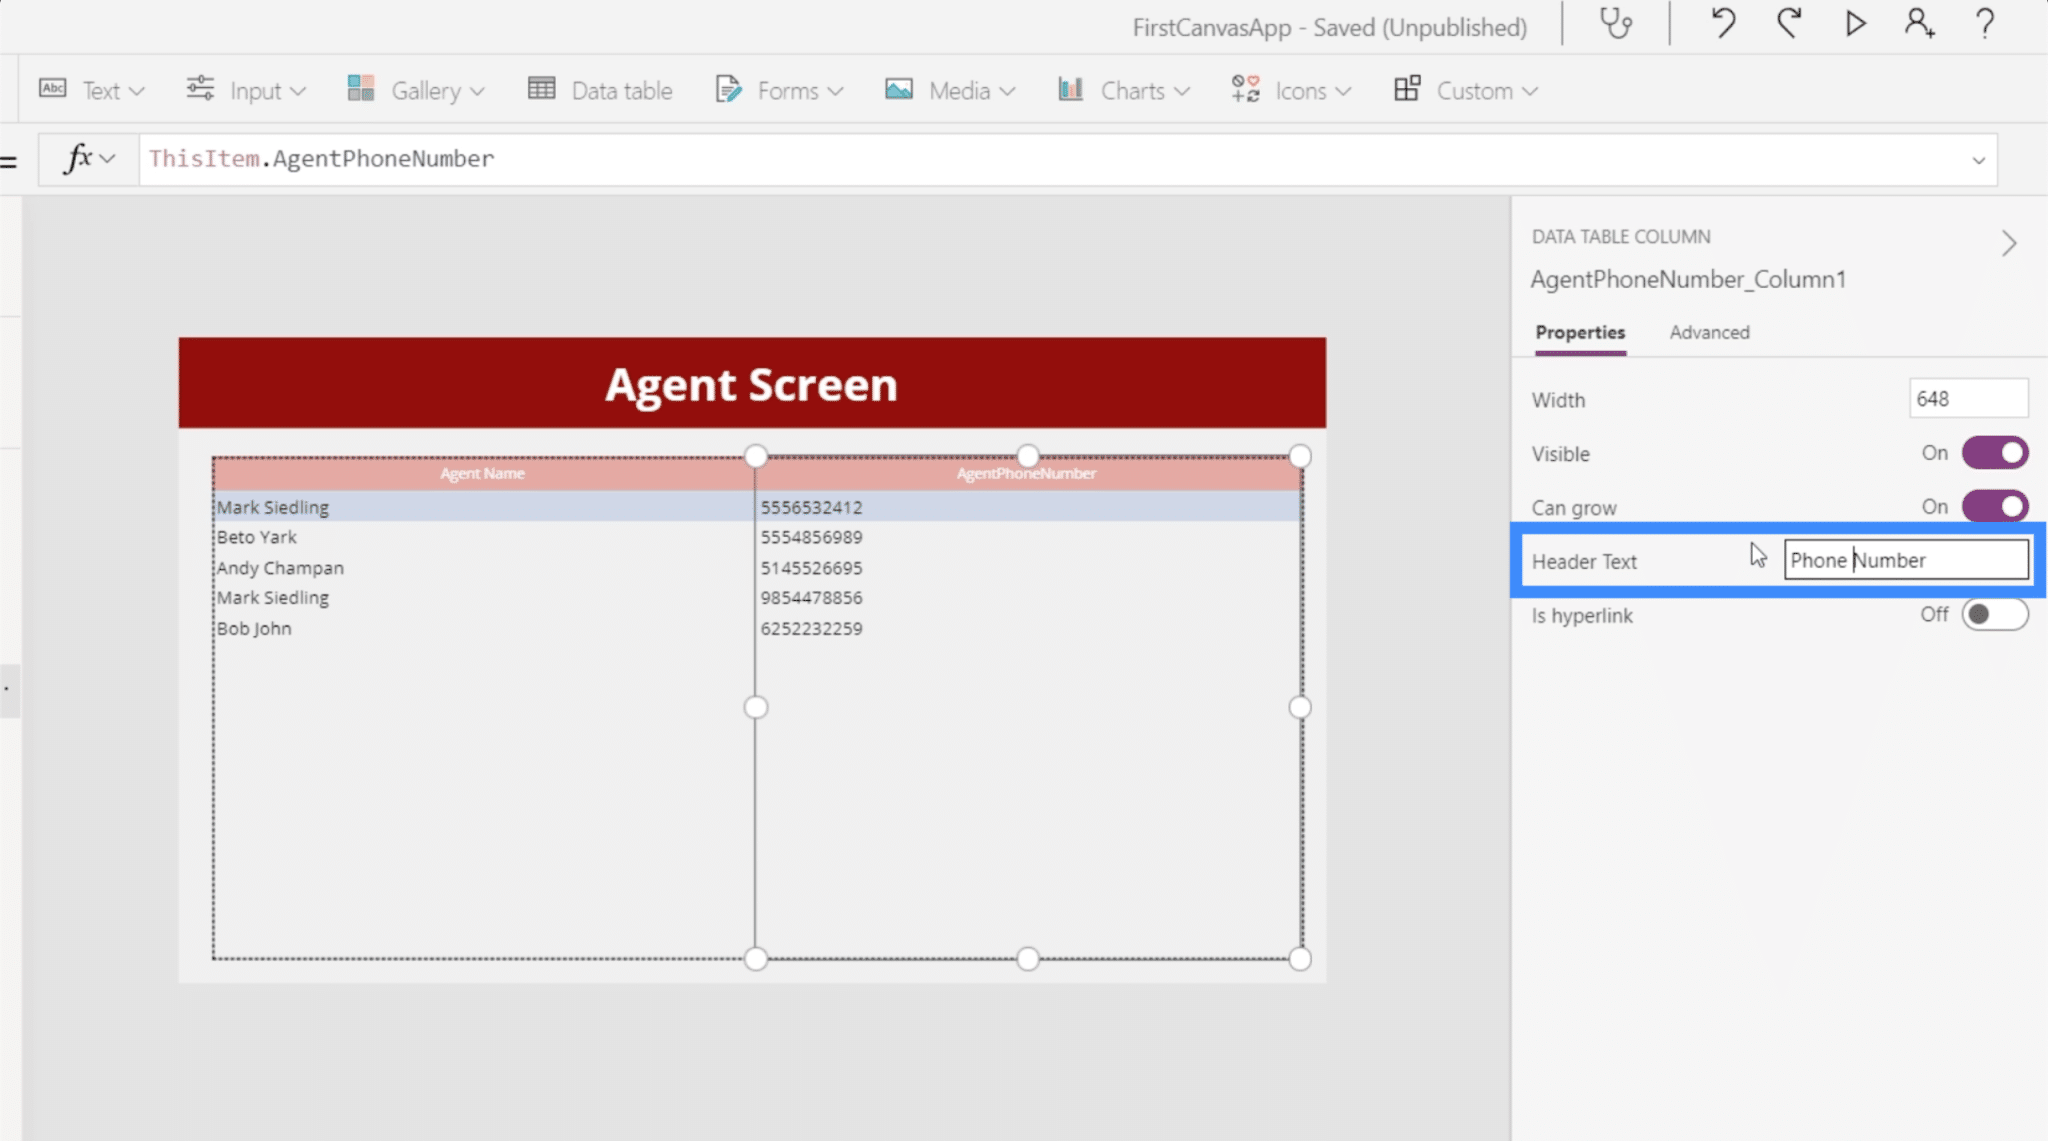Click the Undo arrow icon

(x=1722, y=23)
